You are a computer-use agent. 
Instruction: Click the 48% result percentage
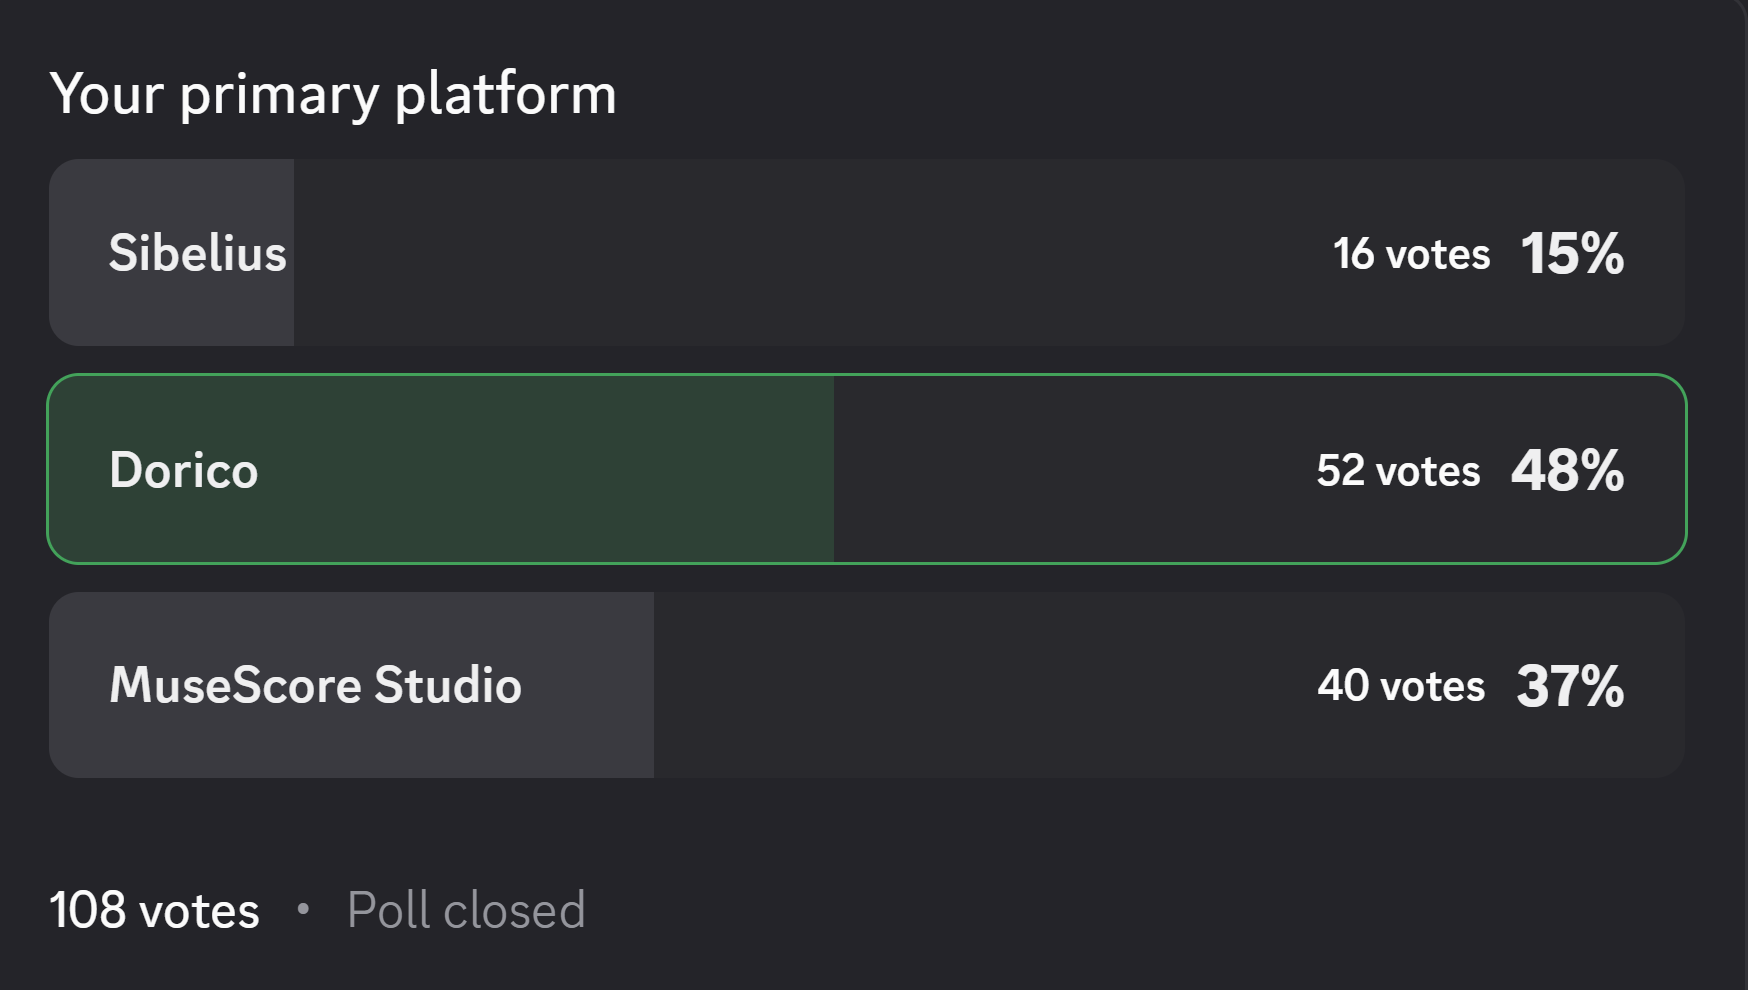click(1567, 471)
